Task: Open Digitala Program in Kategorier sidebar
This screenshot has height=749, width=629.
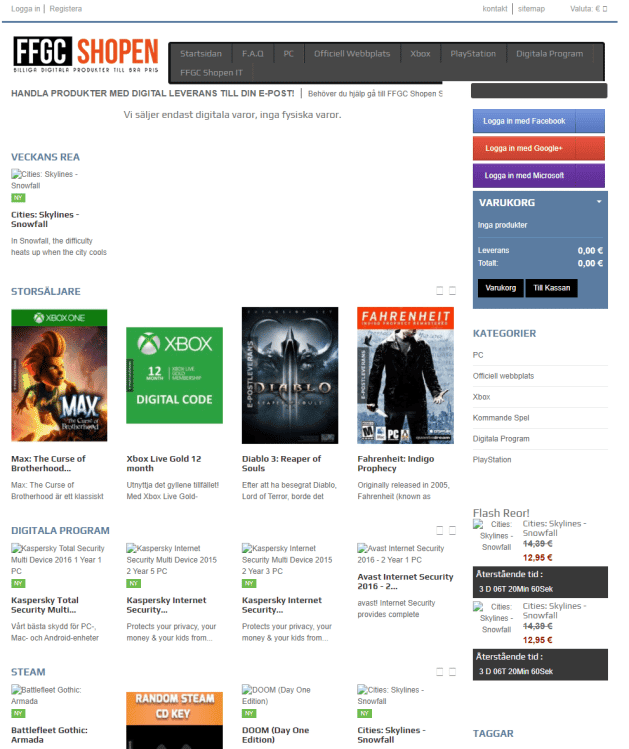Action: pyautogui.click(x=501, y=439)
